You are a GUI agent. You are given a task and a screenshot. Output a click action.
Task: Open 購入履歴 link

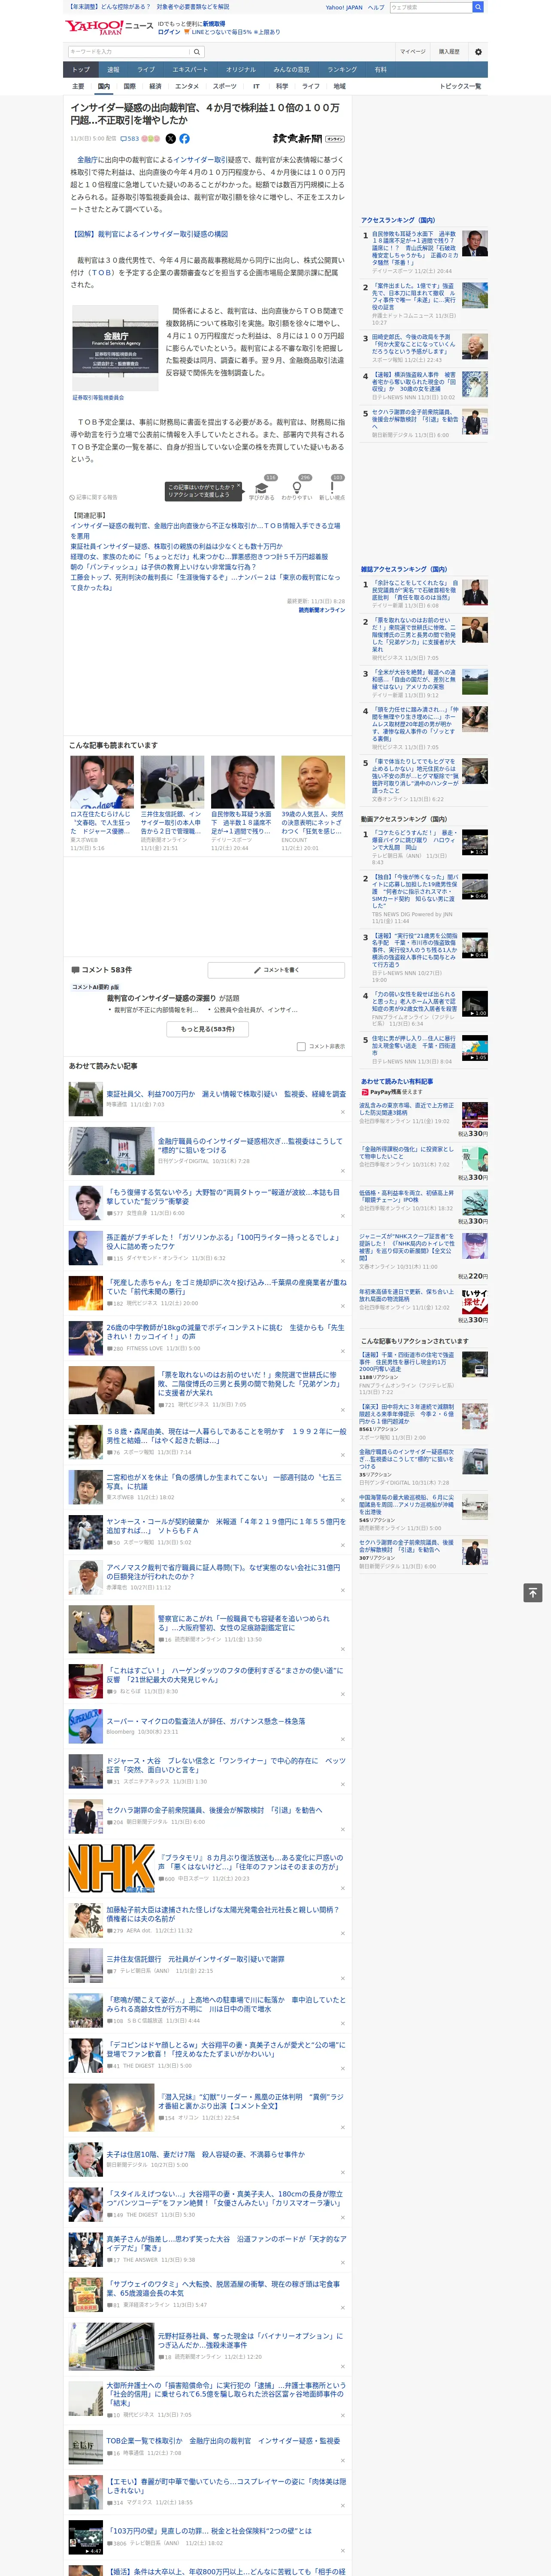pos(449,52)
